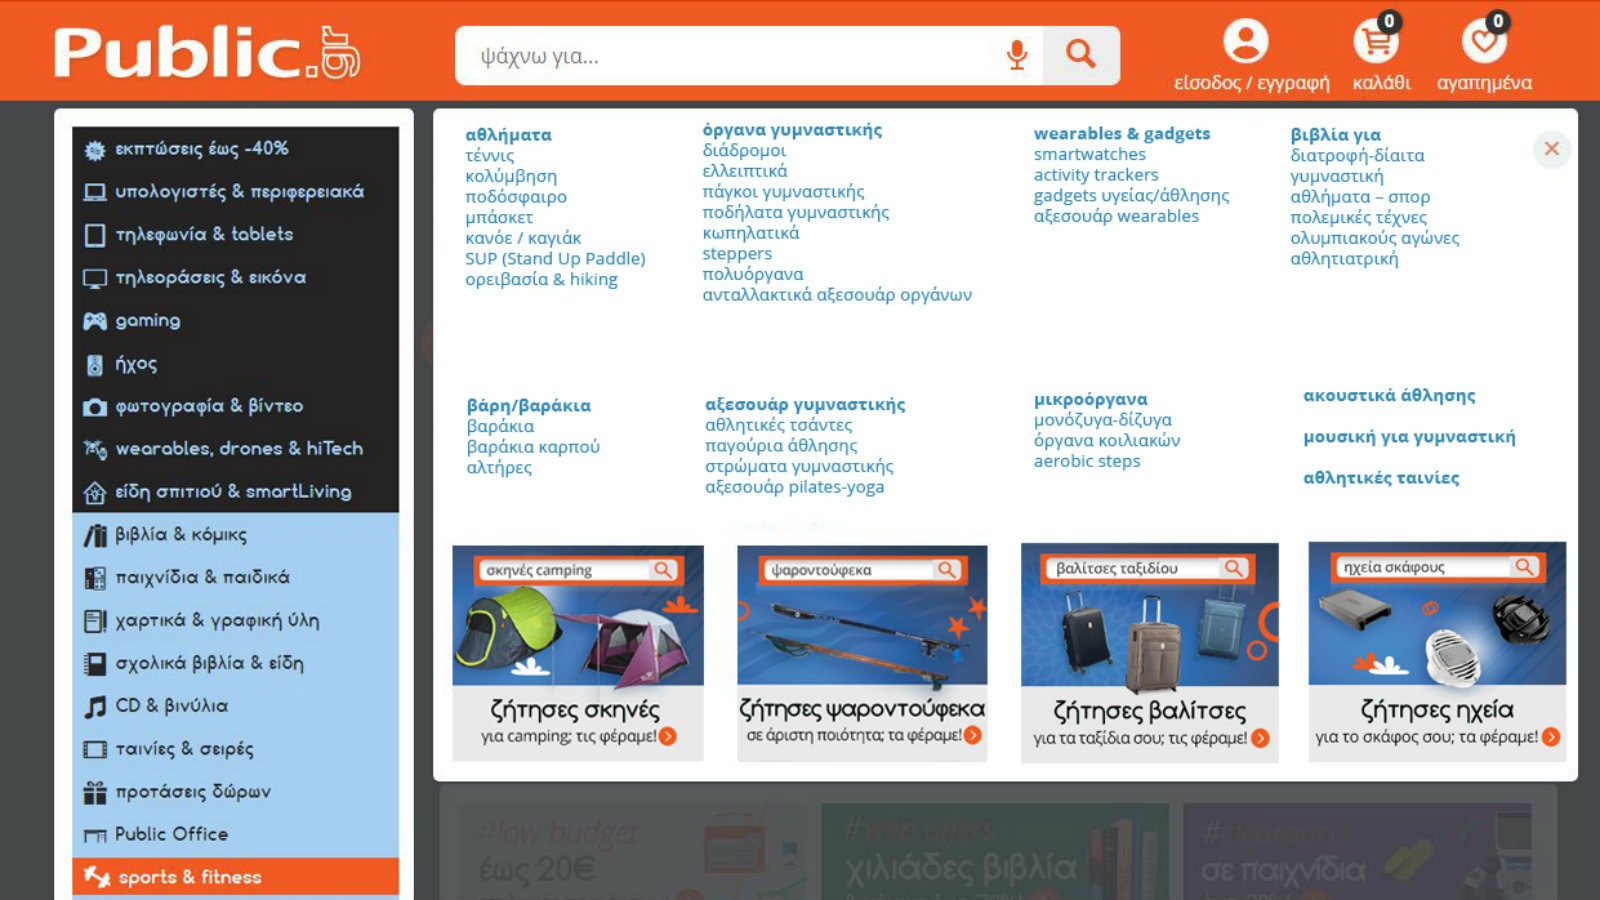Click the σκηνές camping promo banner

(577, 652)
